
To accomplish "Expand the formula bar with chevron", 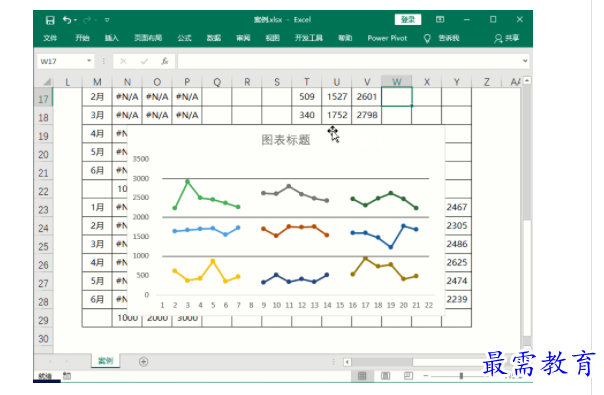I will point(525,61).
